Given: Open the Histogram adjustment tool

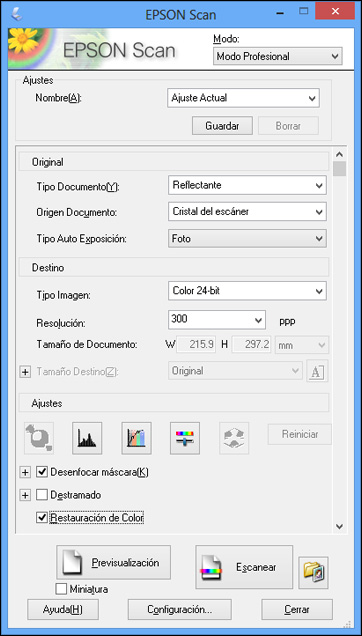Looking at the screenshot, I should point(87,438).
